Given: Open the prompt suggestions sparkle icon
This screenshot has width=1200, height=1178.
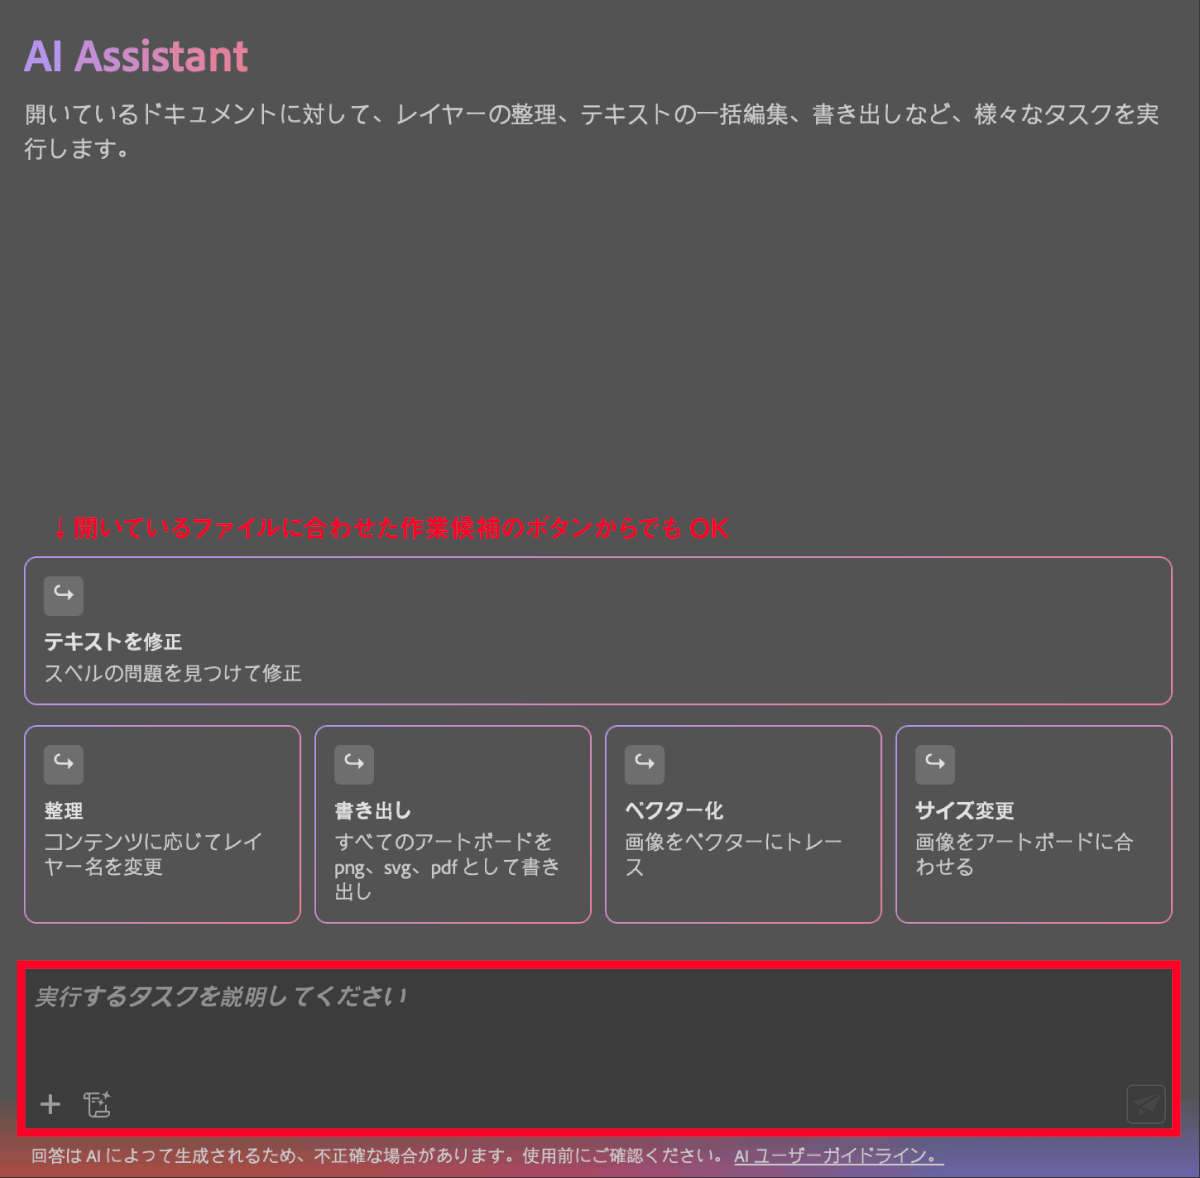Looking at the screenshot, I should pos(97,1104).
